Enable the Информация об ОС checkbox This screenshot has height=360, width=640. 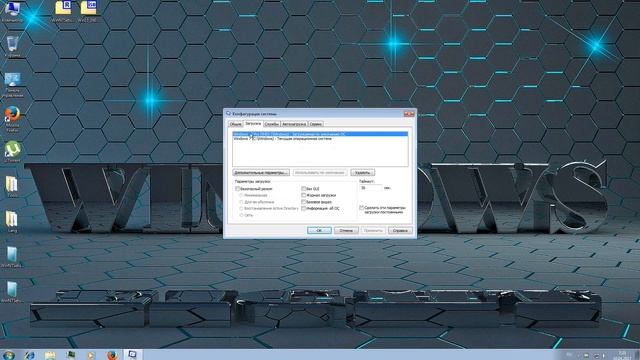click(x=304, y=209)
